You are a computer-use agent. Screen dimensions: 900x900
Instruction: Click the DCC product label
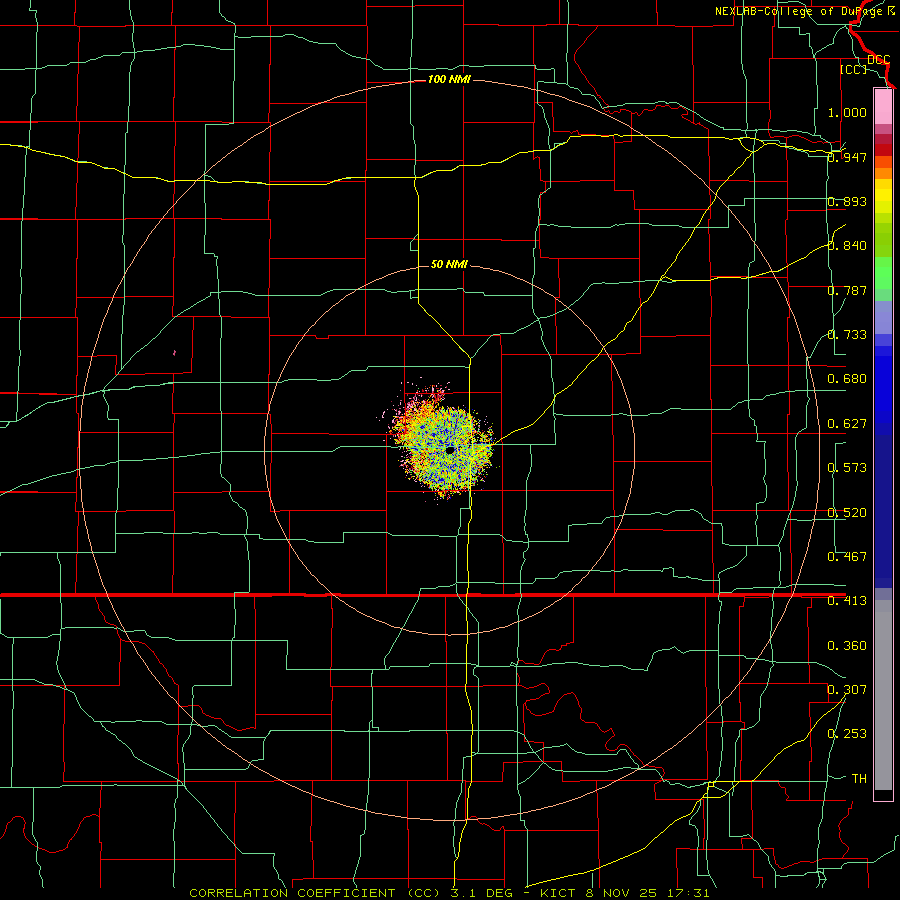(879, 59)
